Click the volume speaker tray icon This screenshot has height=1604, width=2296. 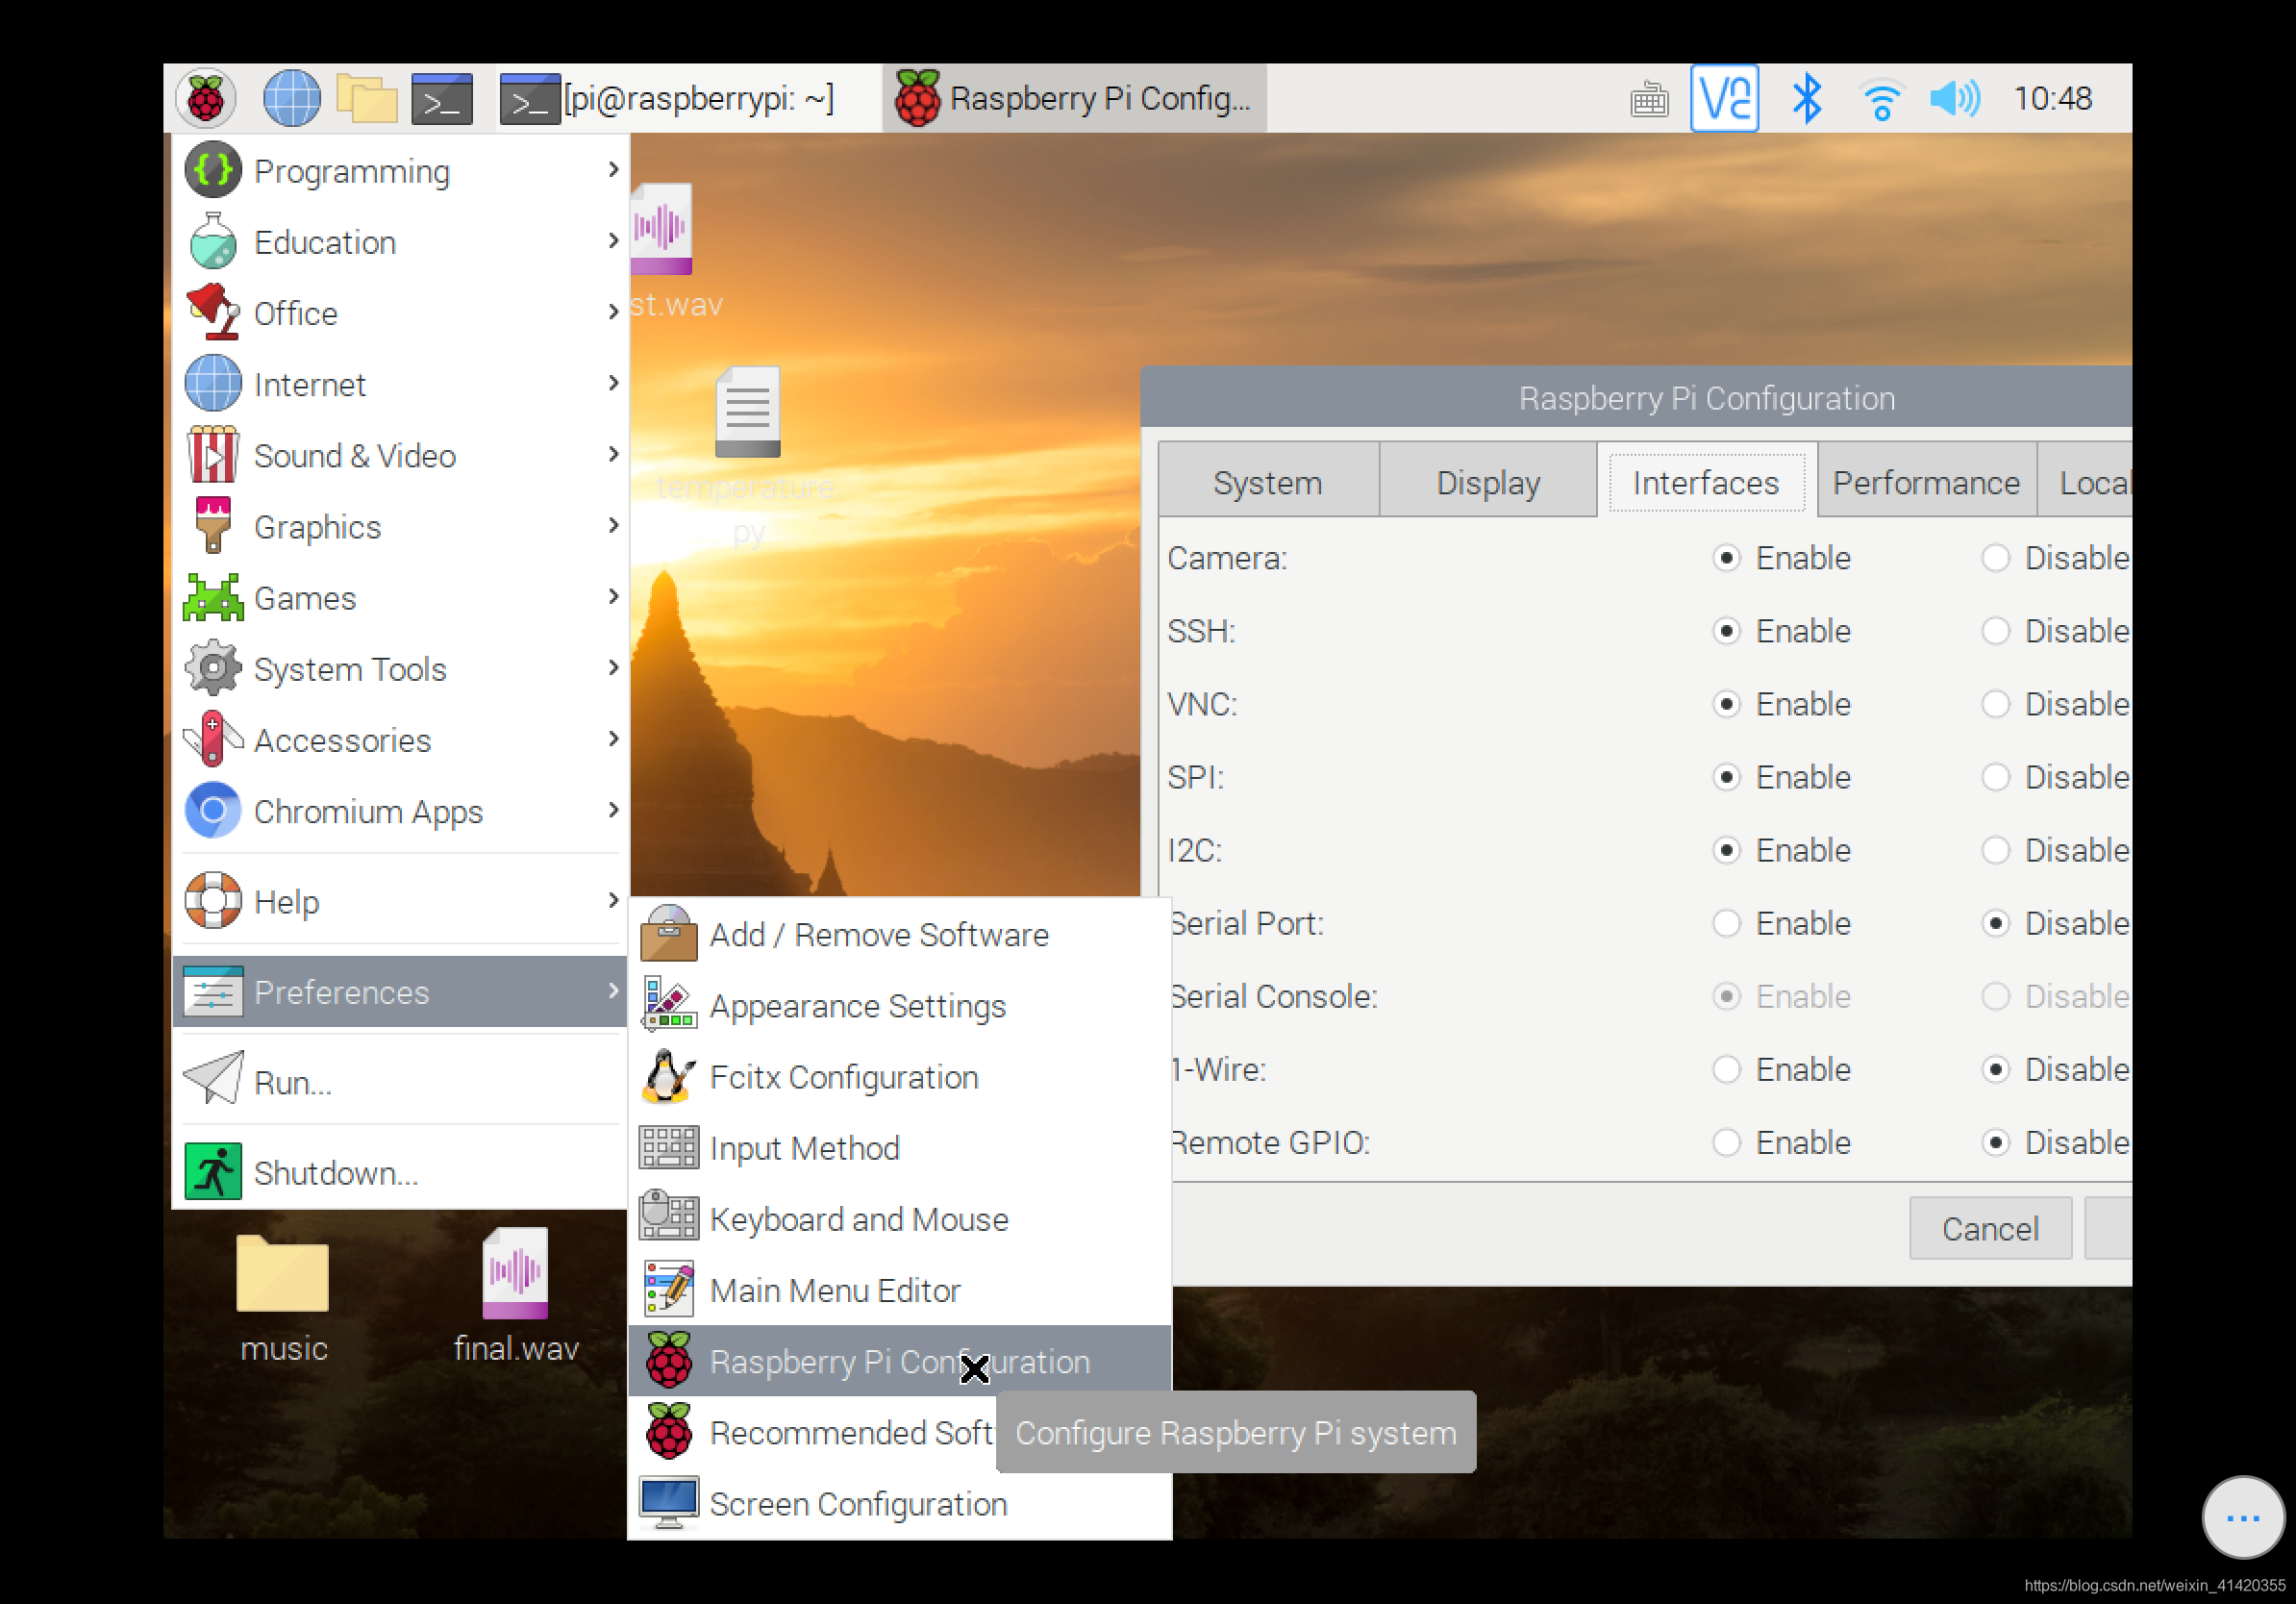pos(1954,98)
